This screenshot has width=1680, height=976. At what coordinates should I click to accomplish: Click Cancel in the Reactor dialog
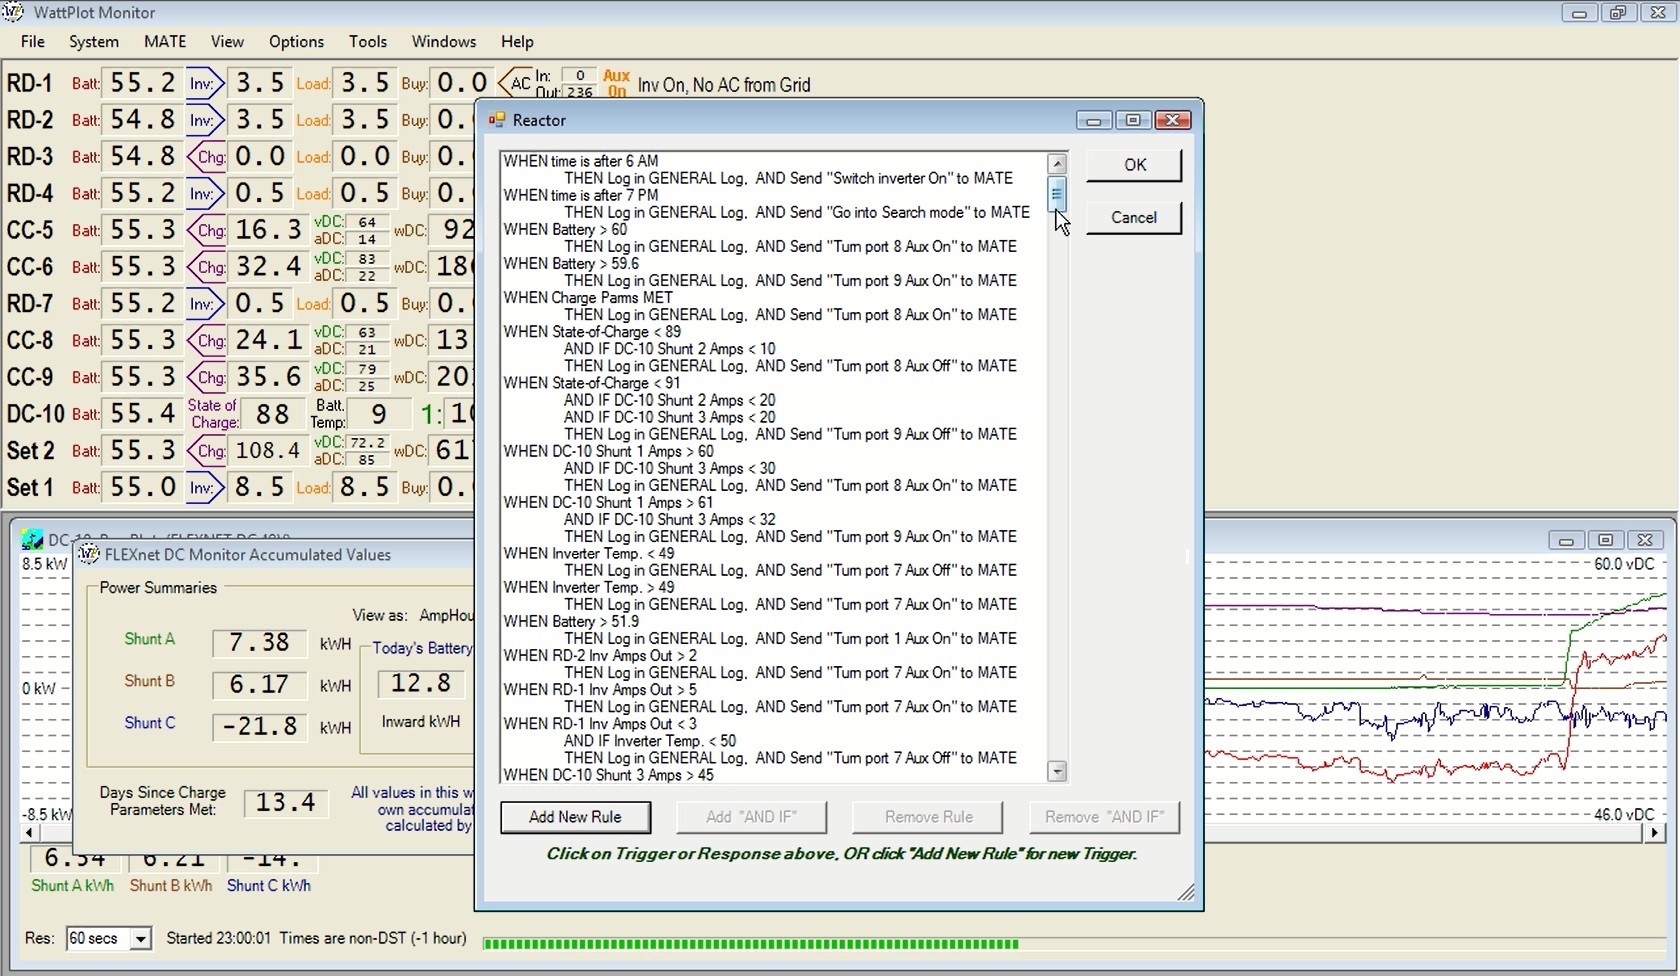[1134, 218]
